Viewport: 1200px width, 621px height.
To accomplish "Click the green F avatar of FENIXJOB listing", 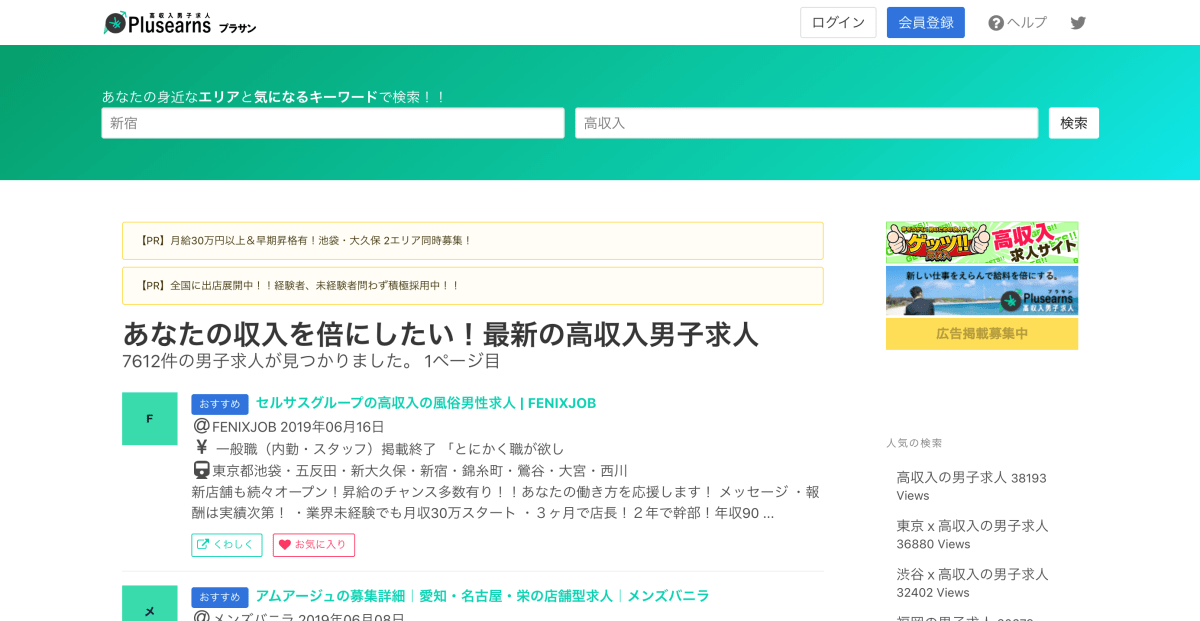I will tap(150, 419).
